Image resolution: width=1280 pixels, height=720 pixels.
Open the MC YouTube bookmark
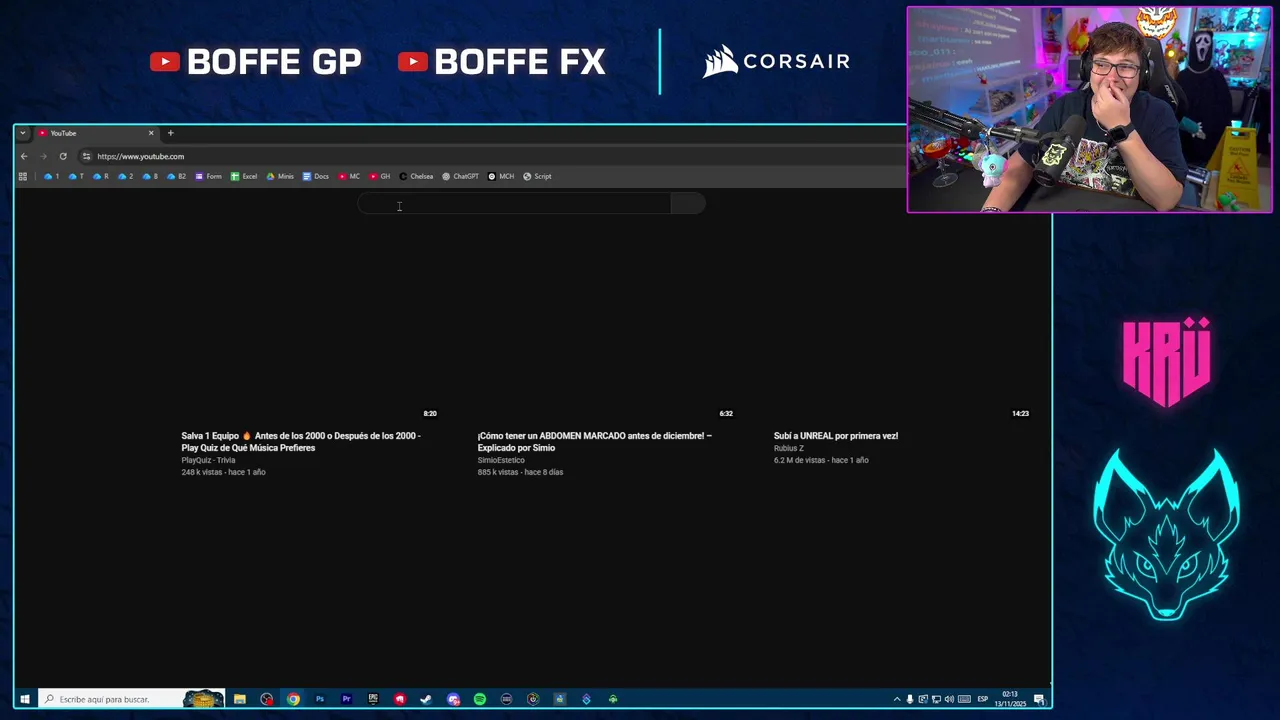point(349,176)
